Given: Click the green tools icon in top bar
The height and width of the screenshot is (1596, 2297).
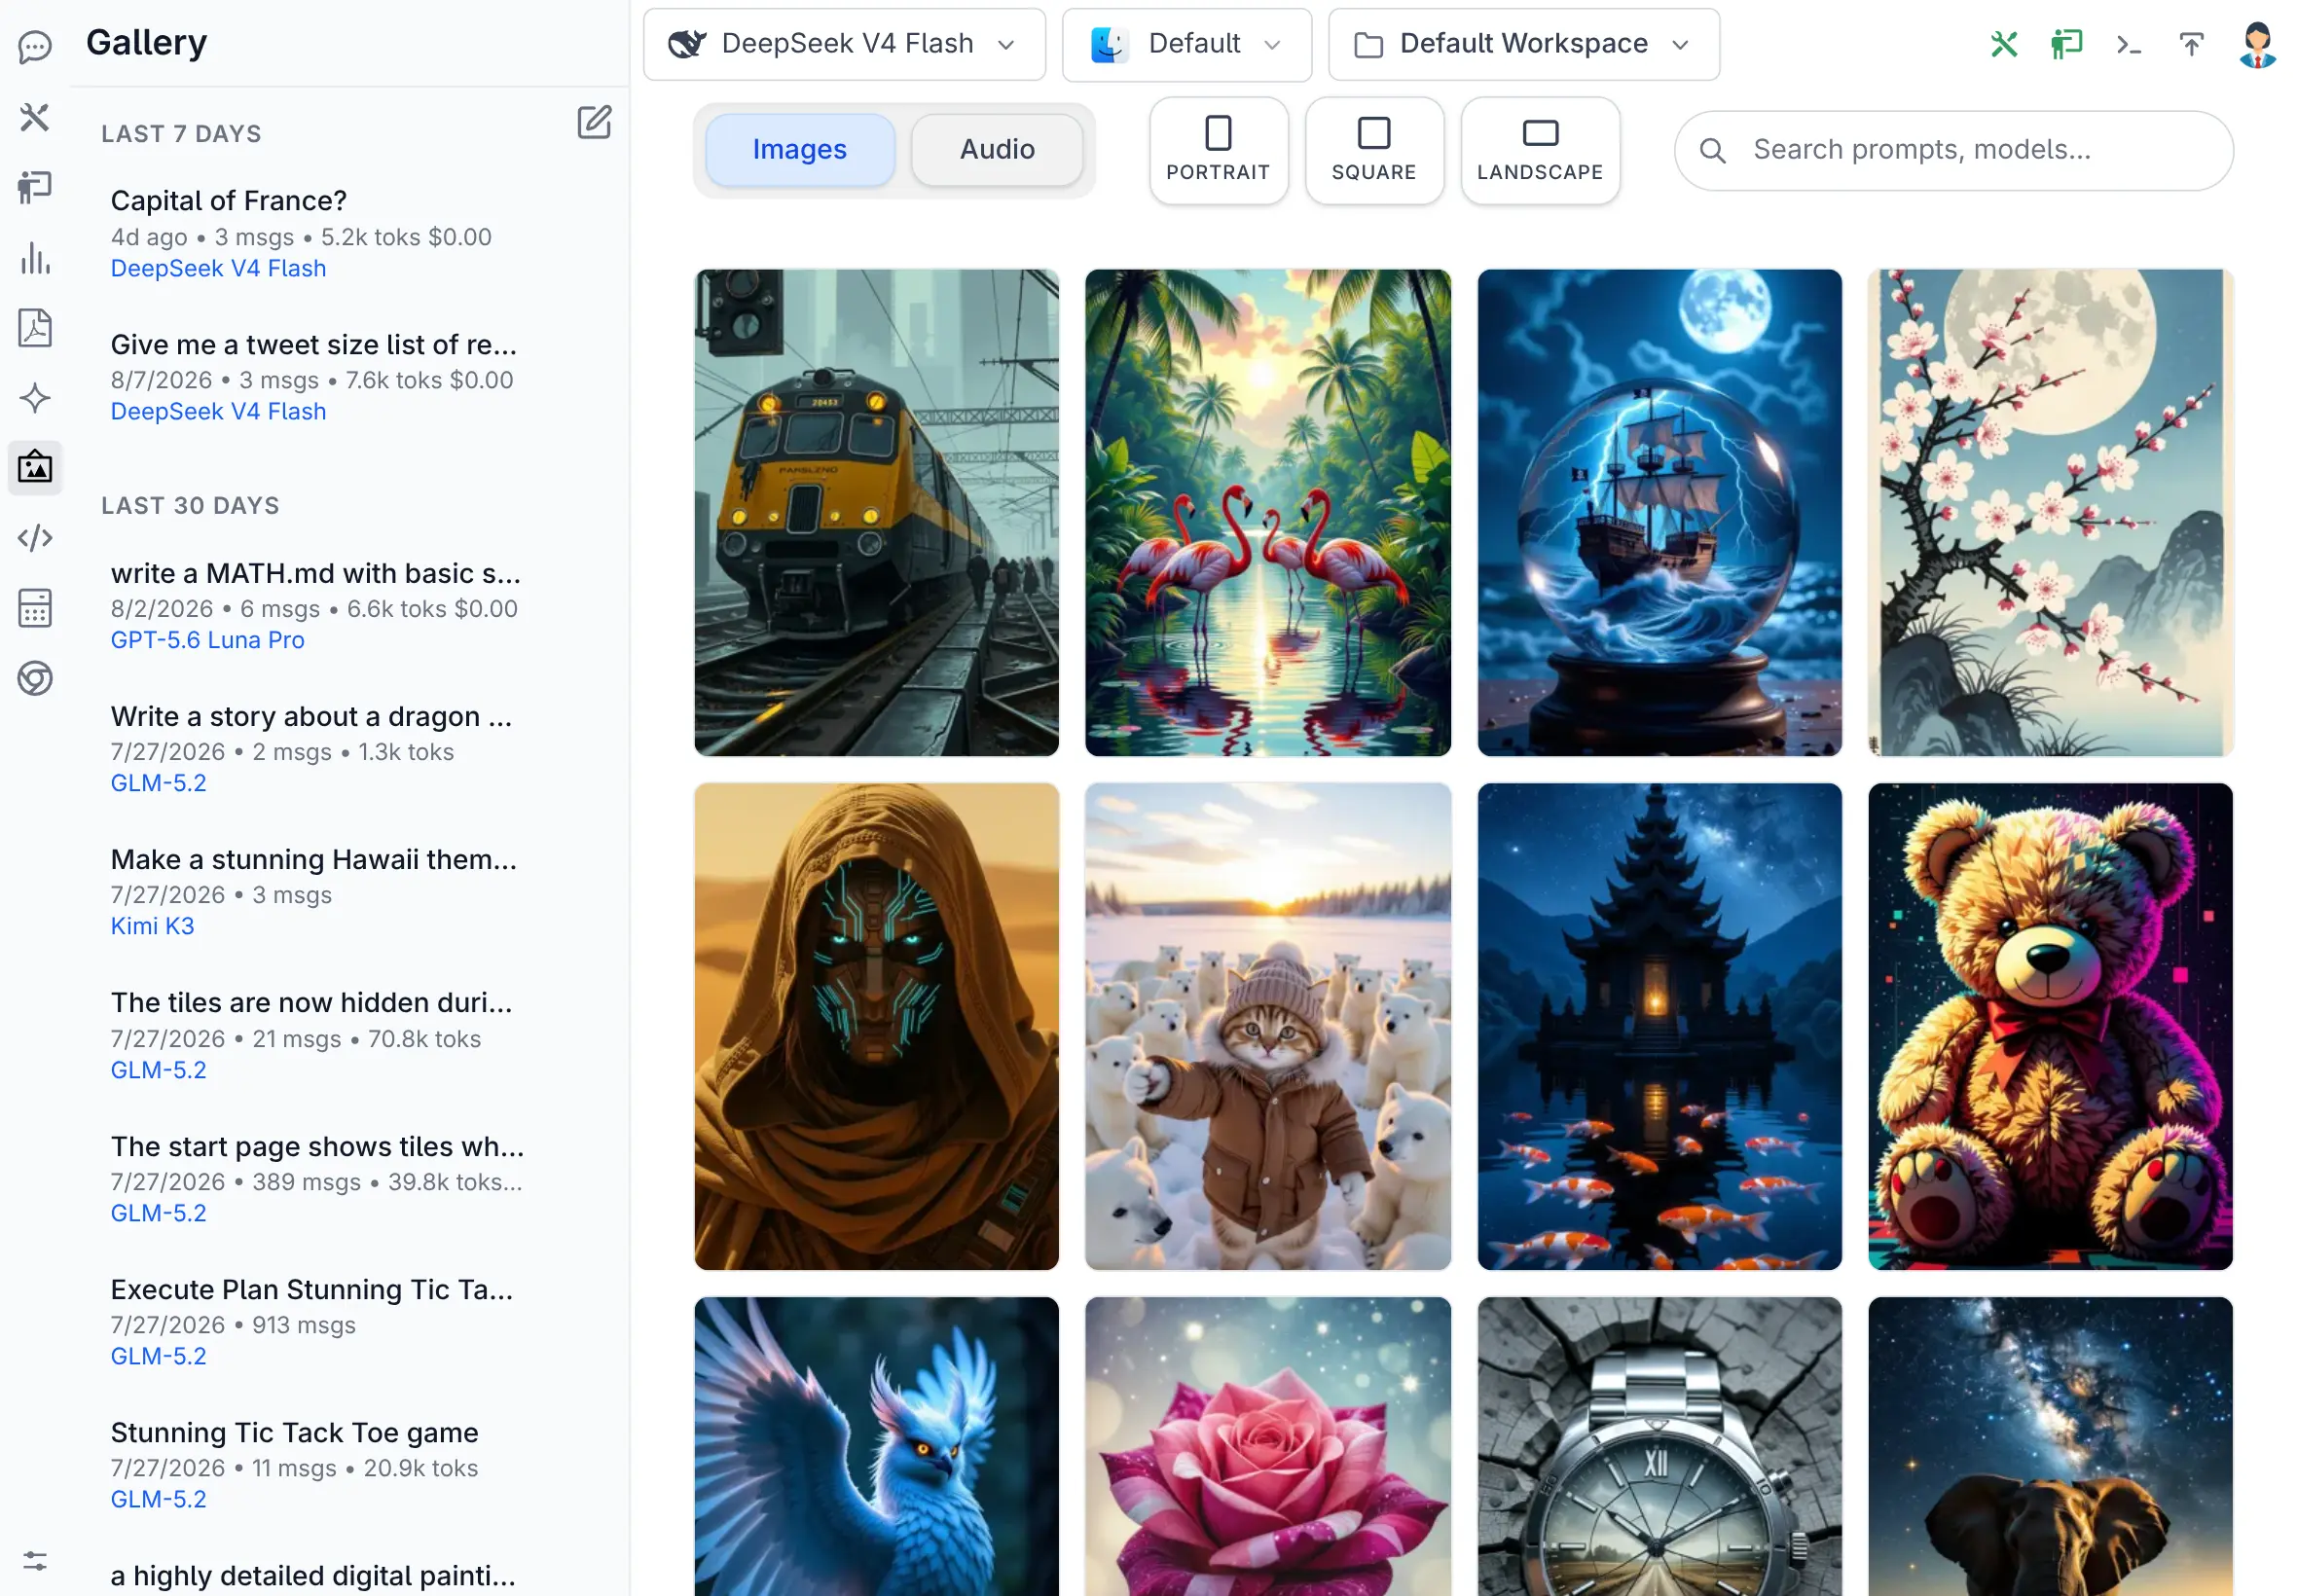Looking at the screenshot, I should [x=2003, y=44].
